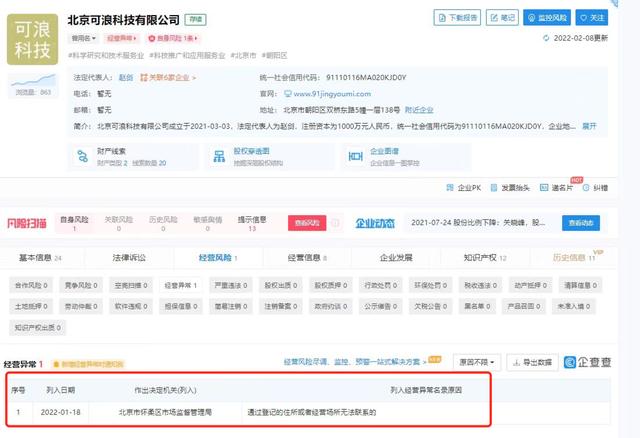Switch to the 经营信息 tab
The image size is (640, 438).
coord(307,258)
